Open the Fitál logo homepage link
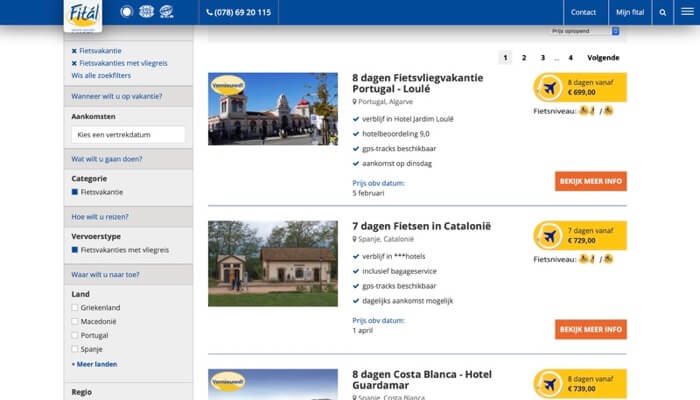700x400 pixels. tap(83, 16)
